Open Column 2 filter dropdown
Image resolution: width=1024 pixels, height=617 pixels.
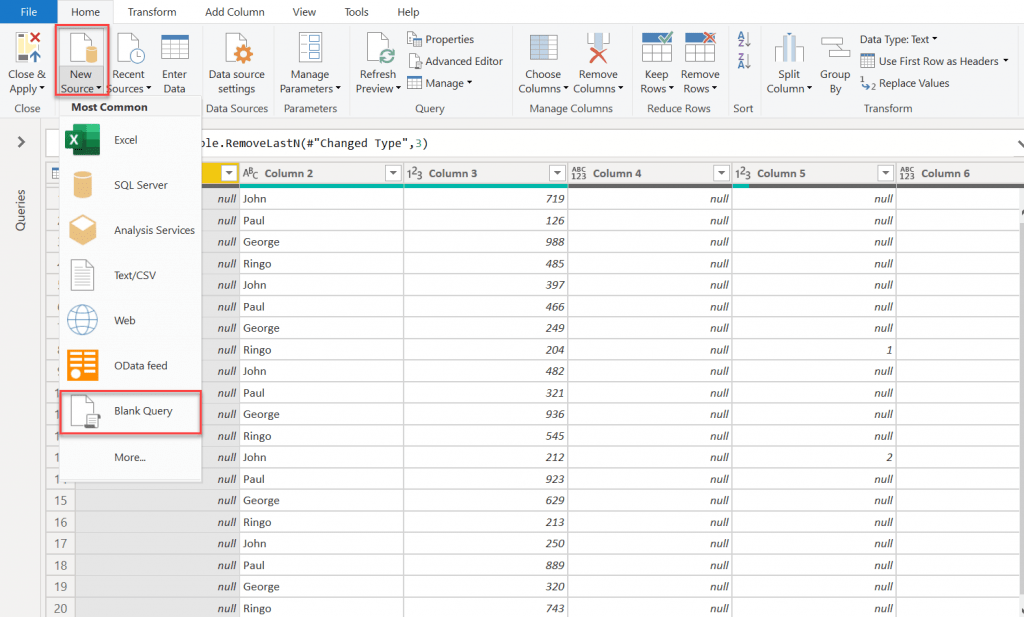(x=392, y=173)
